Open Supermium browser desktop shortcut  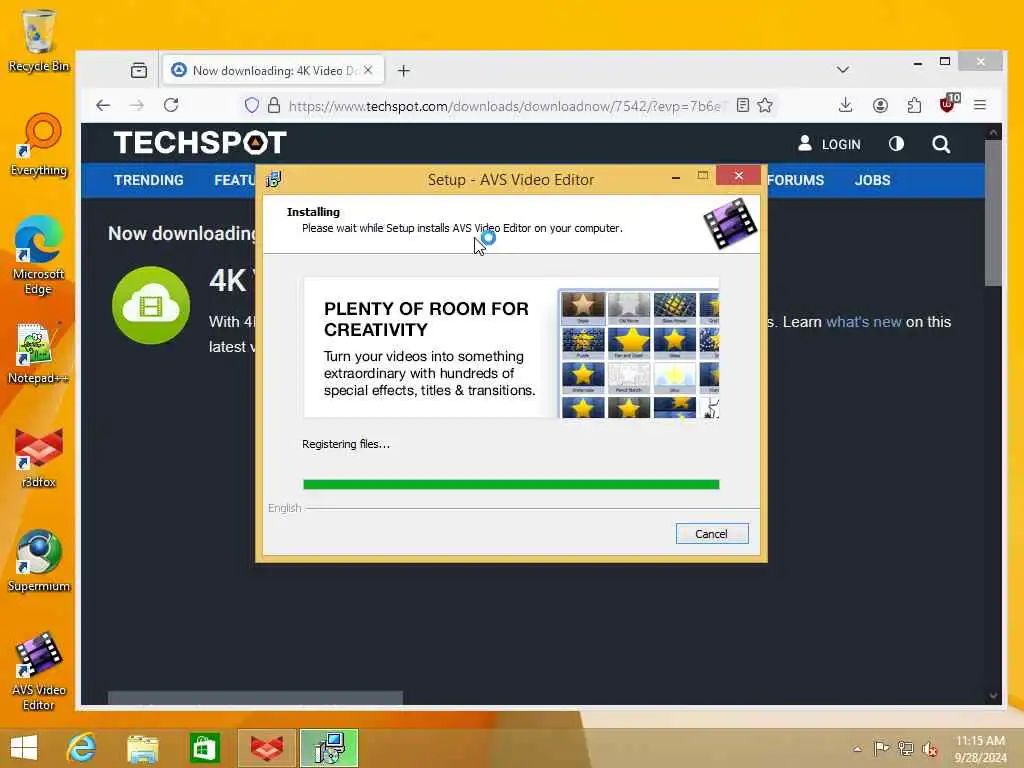(39, 560)
